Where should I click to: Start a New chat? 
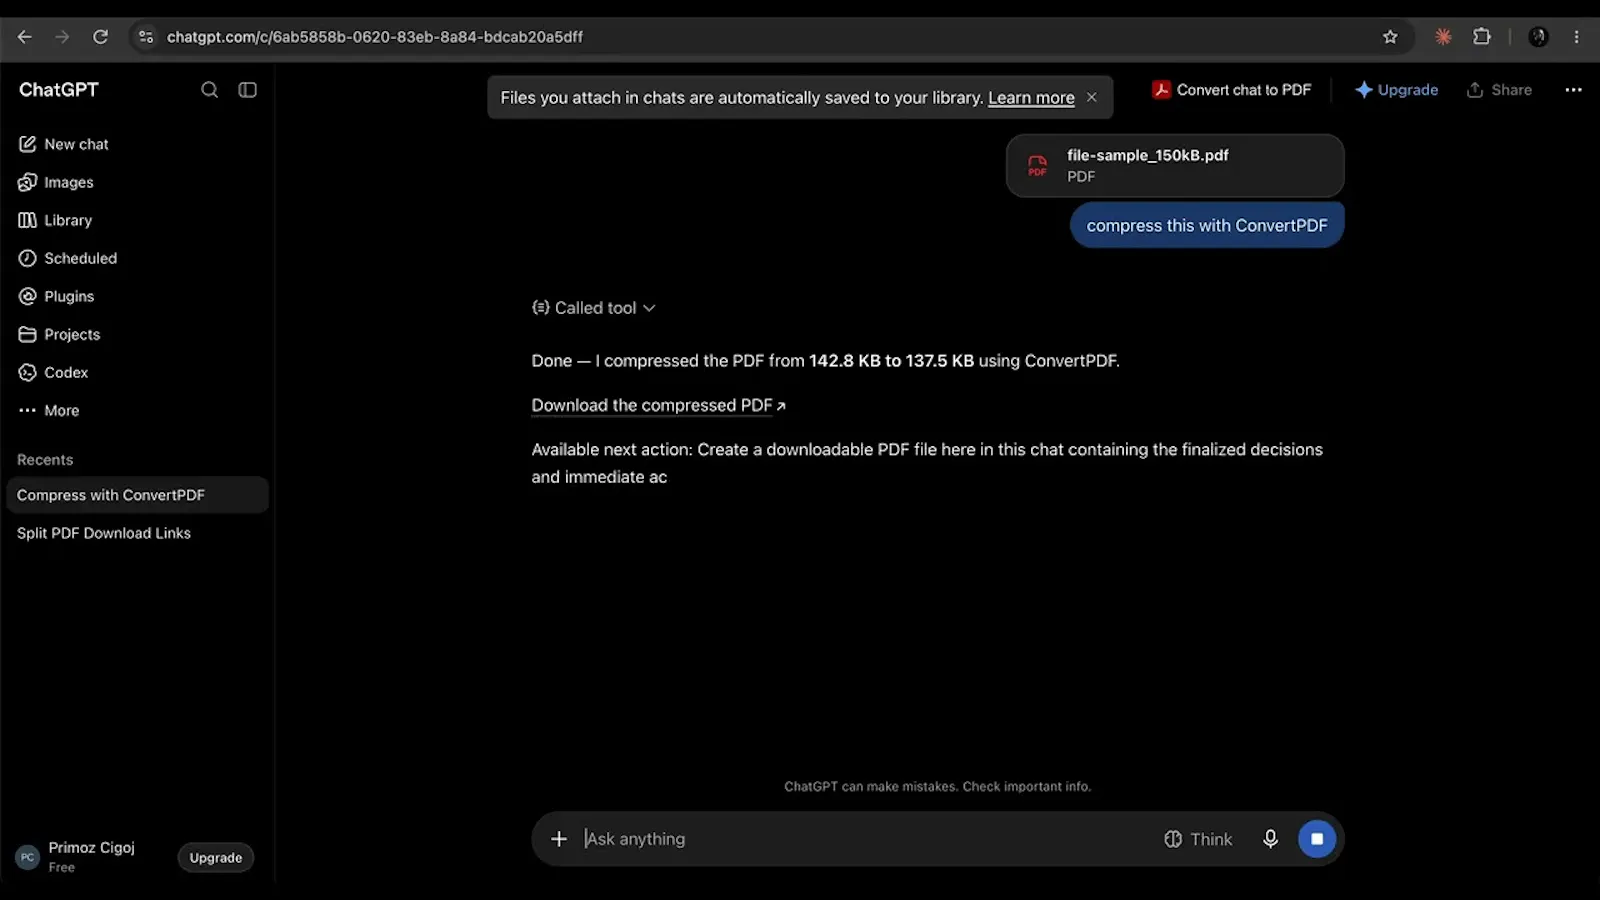[x=63, y=144]
